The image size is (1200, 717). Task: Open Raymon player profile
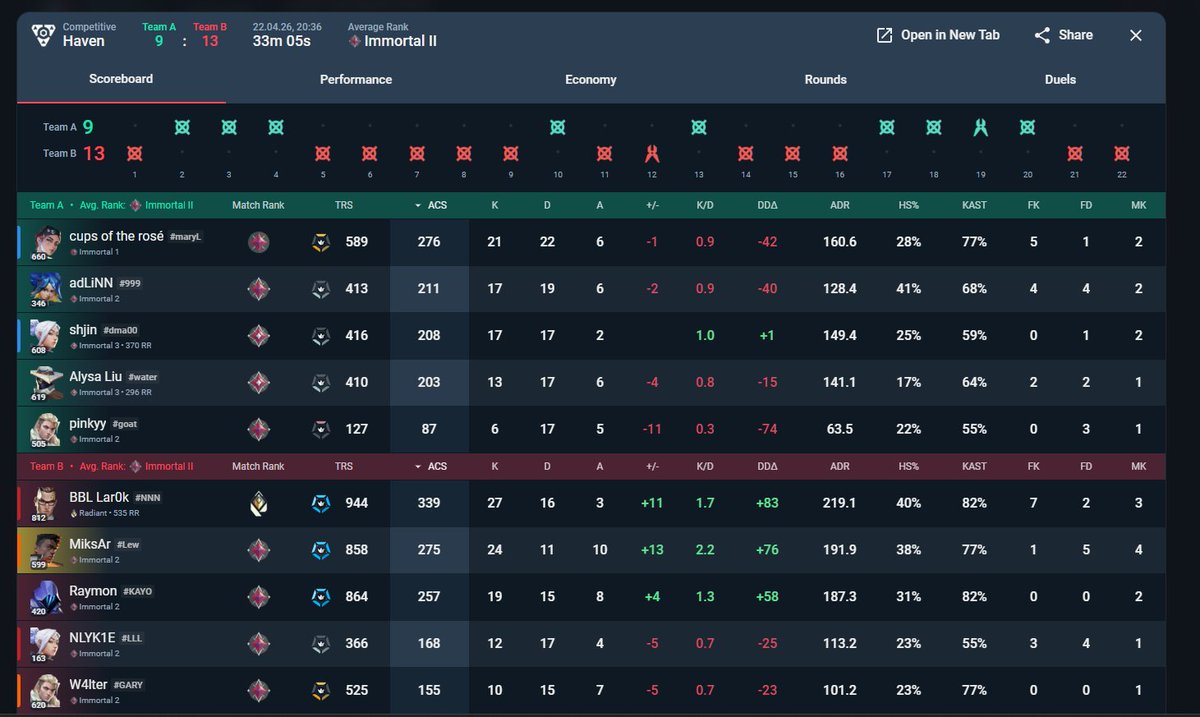point(93,591)
